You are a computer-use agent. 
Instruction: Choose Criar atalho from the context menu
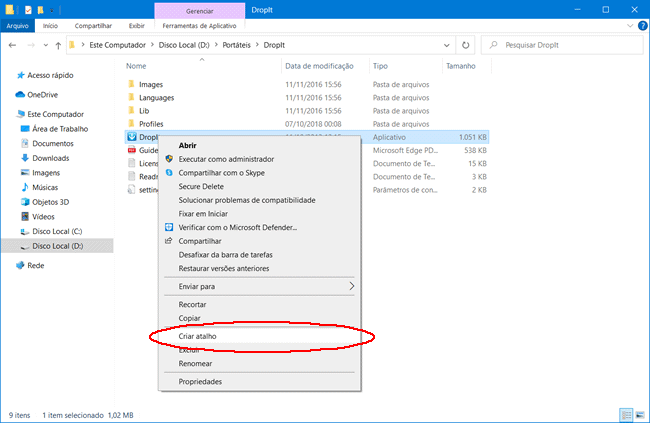197,336
